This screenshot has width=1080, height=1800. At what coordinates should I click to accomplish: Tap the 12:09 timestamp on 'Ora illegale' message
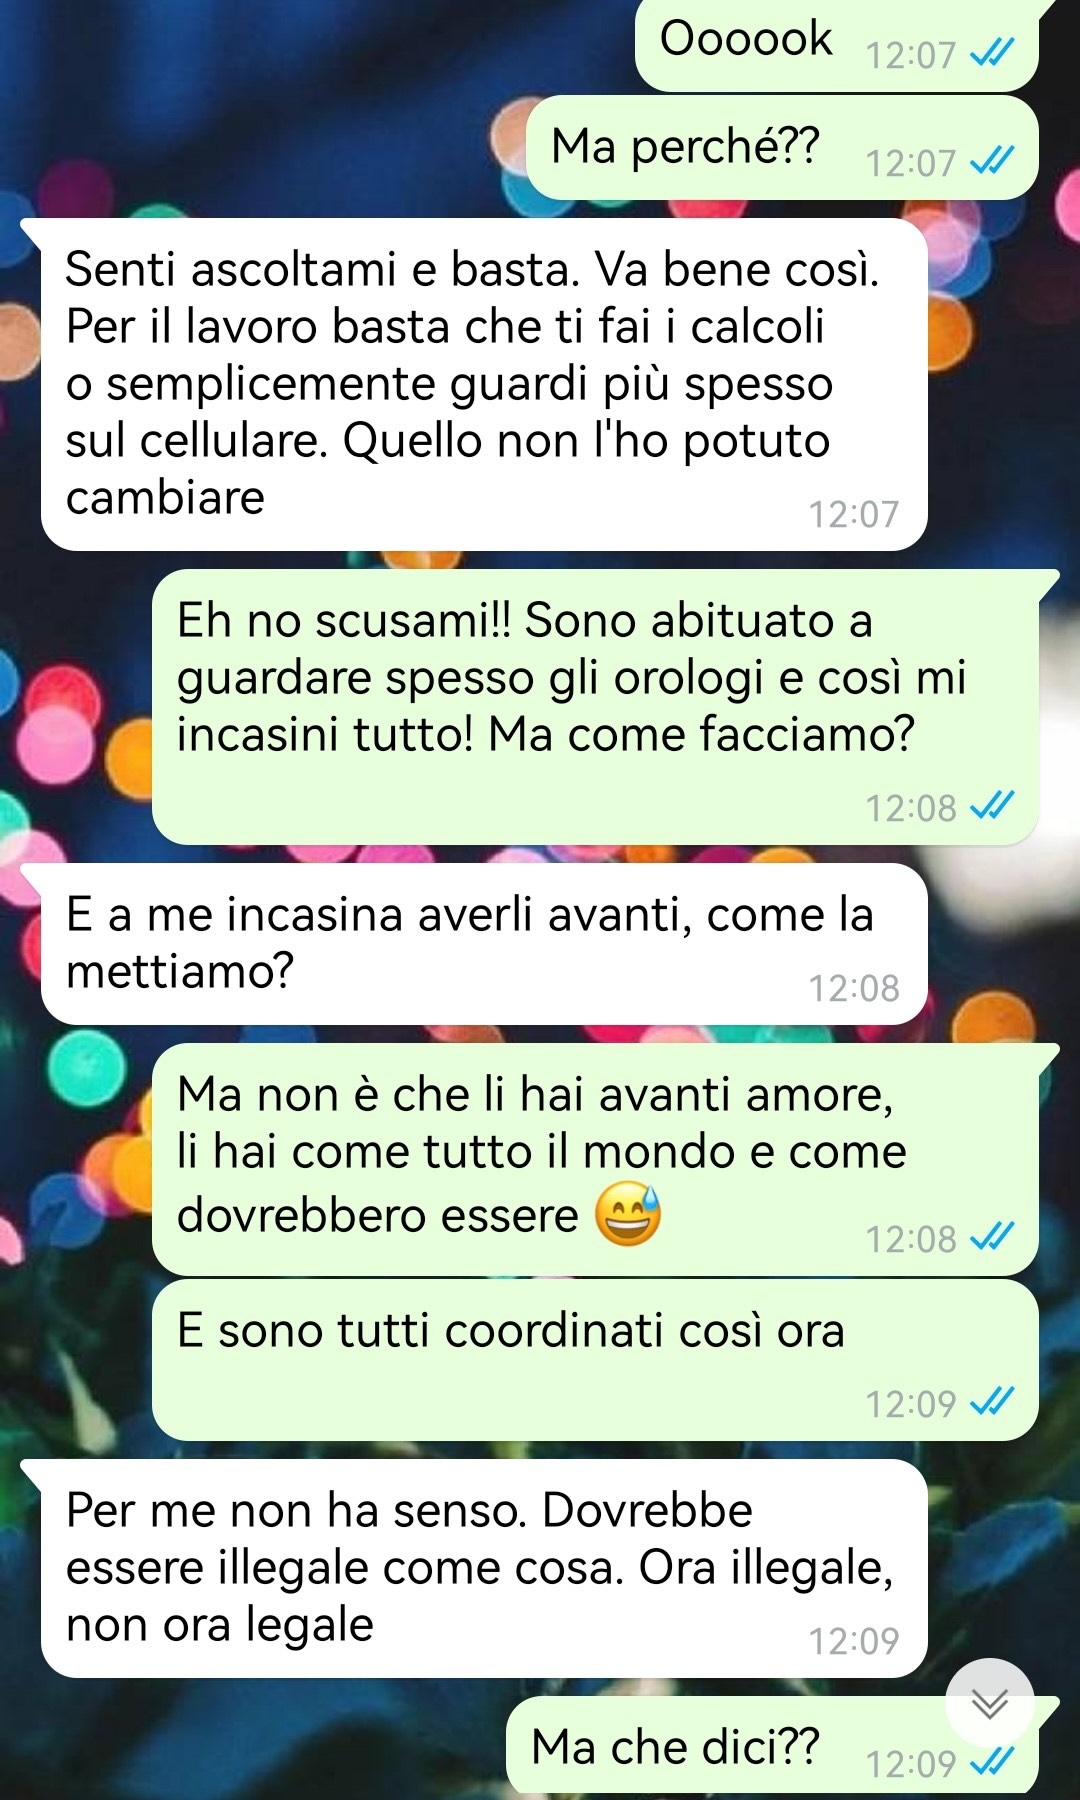coord(854,1641)
